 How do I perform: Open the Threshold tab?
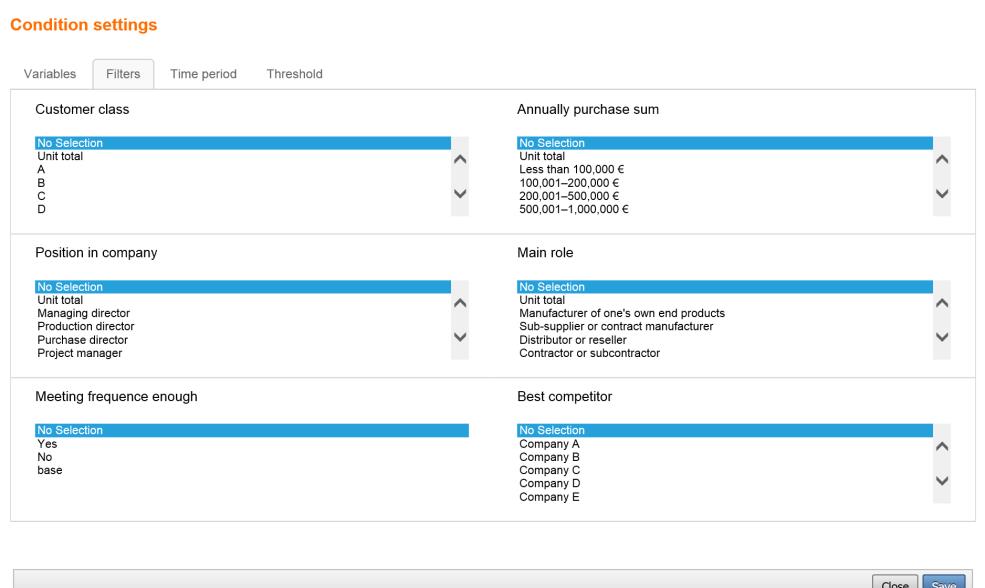295,74
